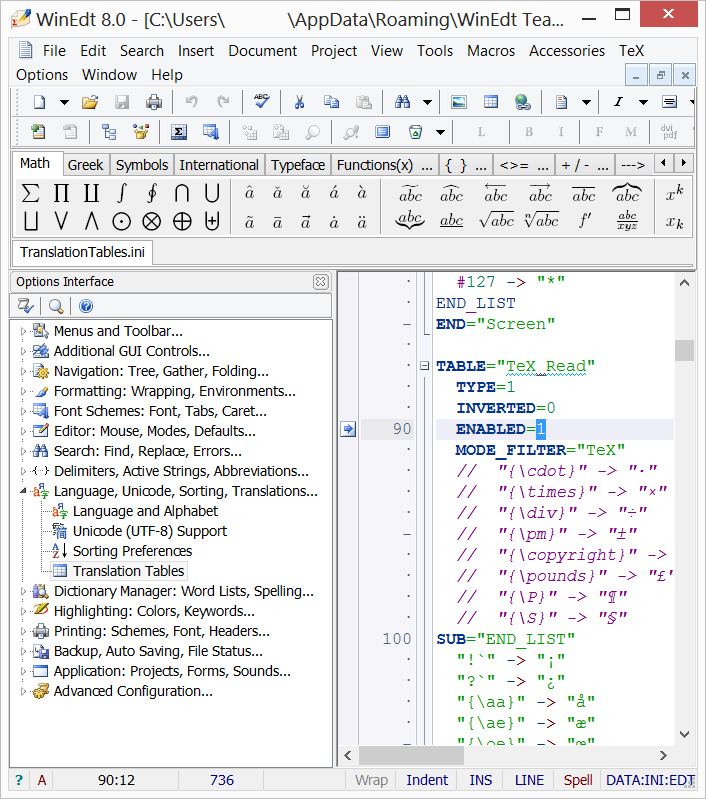Run spell check via ABC icon
The width and height of the screenshot is (706, 799).
262,101
